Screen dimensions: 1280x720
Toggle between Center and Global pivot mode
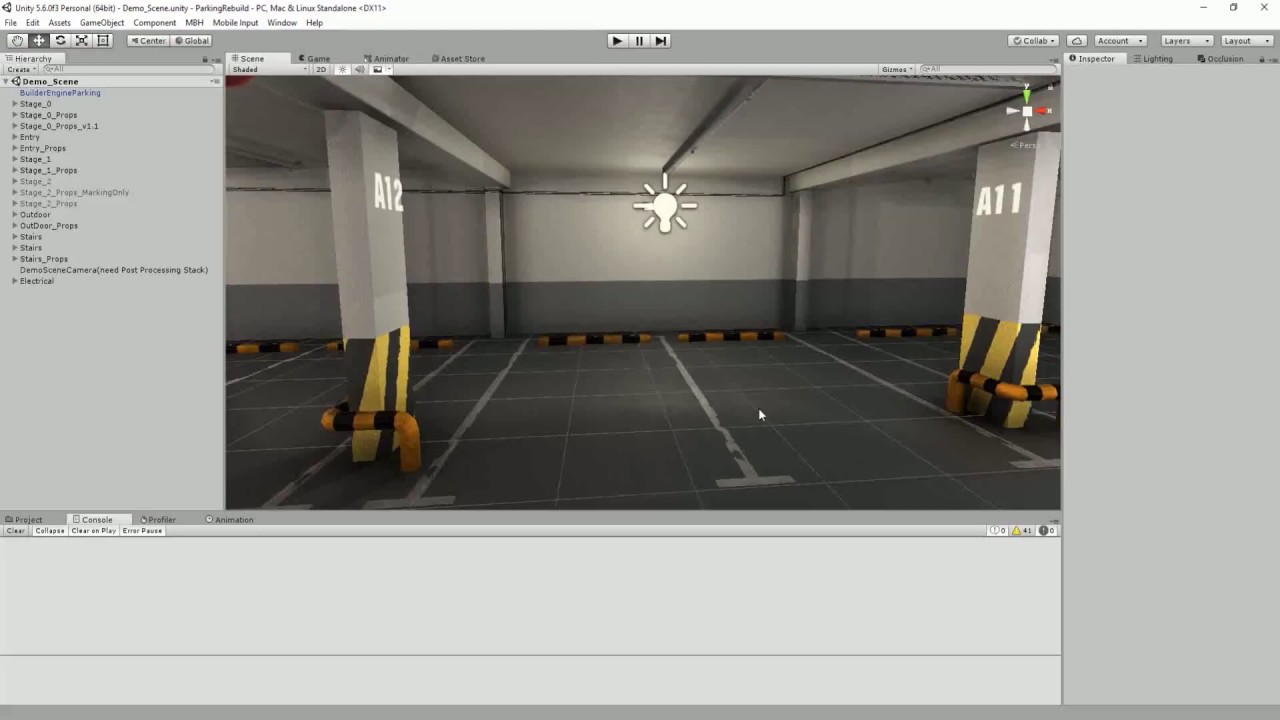point(148,40)
